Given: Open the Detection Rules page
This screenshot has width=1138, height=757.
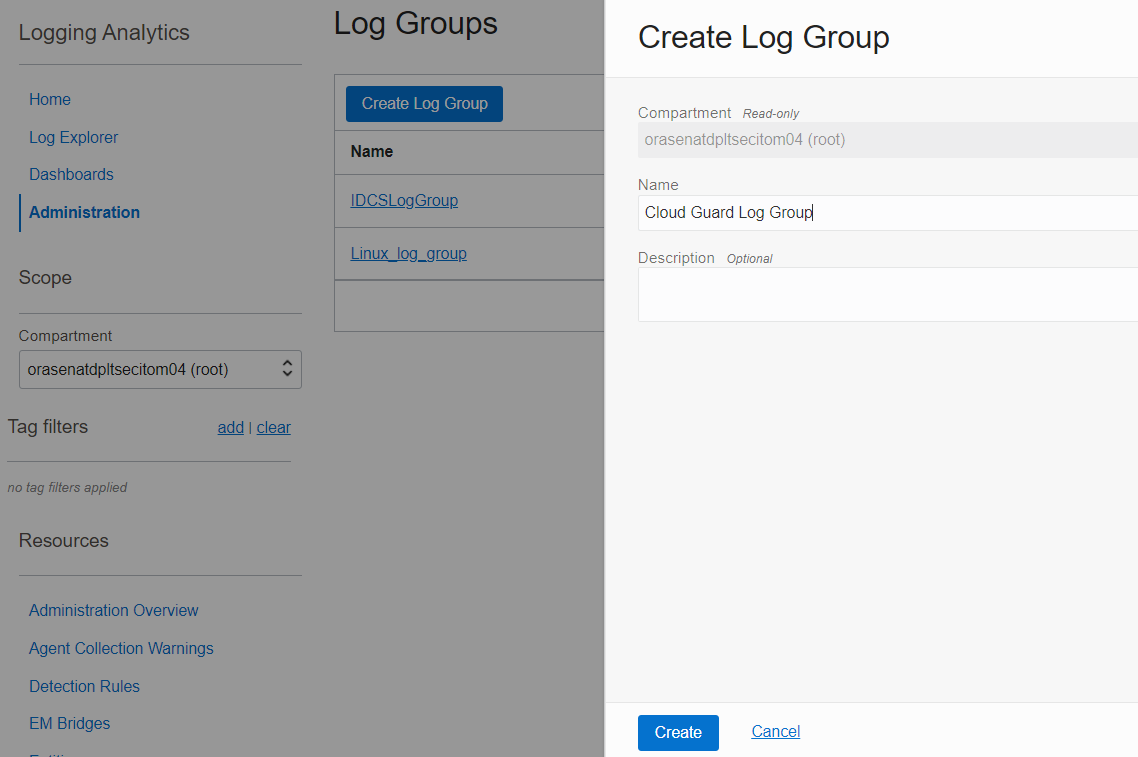Looking at the screenshot, I should (x=84, y=686).
